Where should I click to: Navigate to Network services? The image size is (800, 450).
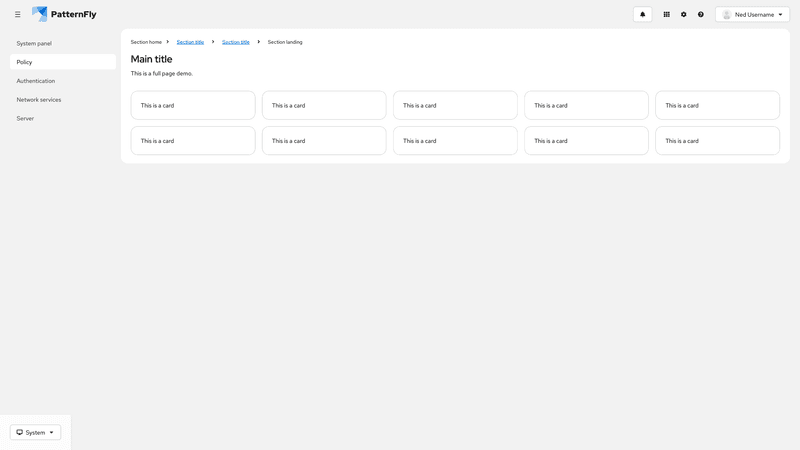coord(39,100)
